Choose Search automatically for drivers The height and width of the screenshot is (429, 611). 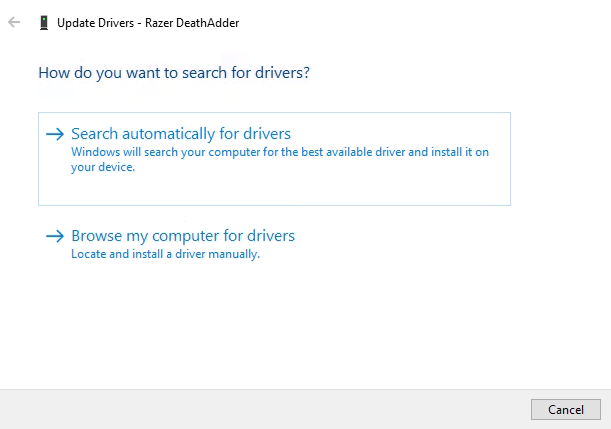pyautogui.click(x=274, y=159)
